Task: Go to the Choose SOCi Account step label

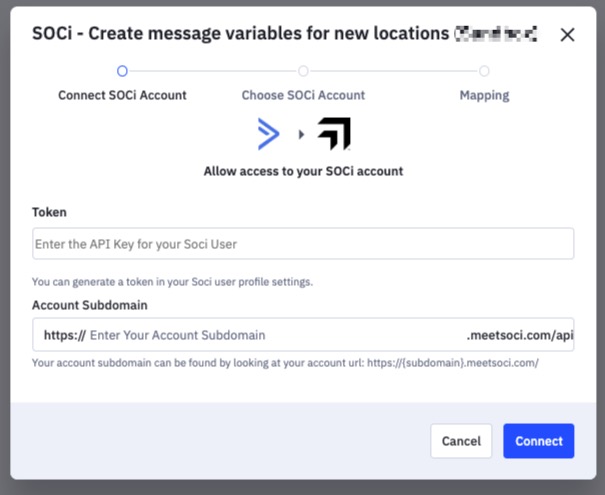Action: coord(303,96)
